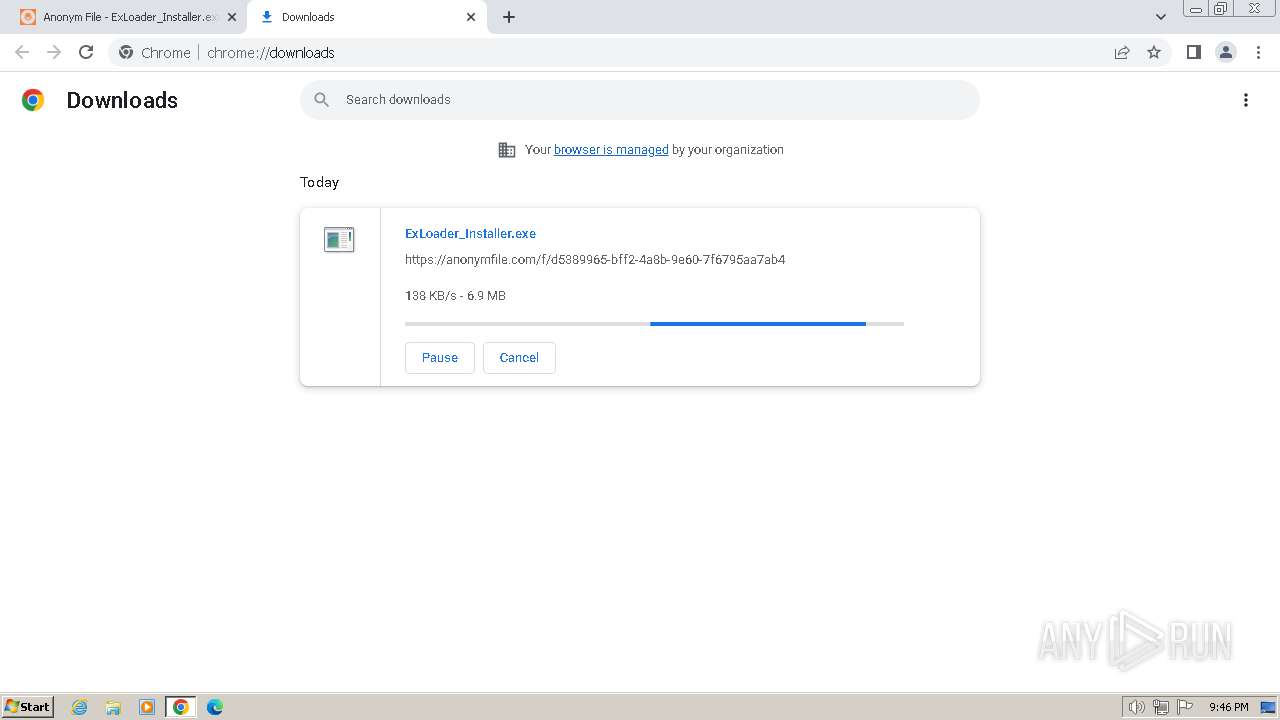Open File Explorer from taskbar
1280x720 pixels.
[113, 707]
